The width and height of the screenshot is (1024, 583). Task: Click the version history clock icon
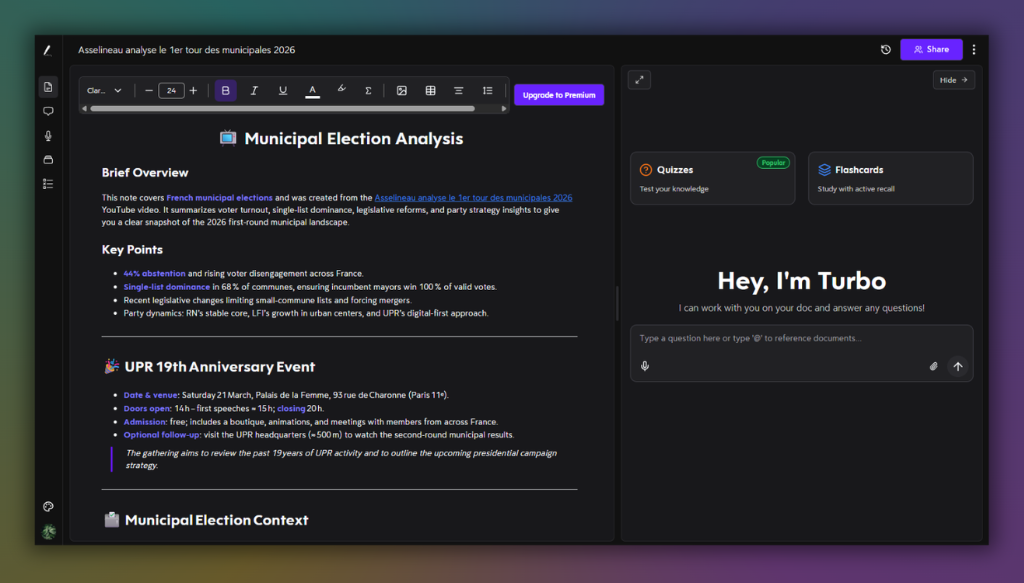point(885,49)
